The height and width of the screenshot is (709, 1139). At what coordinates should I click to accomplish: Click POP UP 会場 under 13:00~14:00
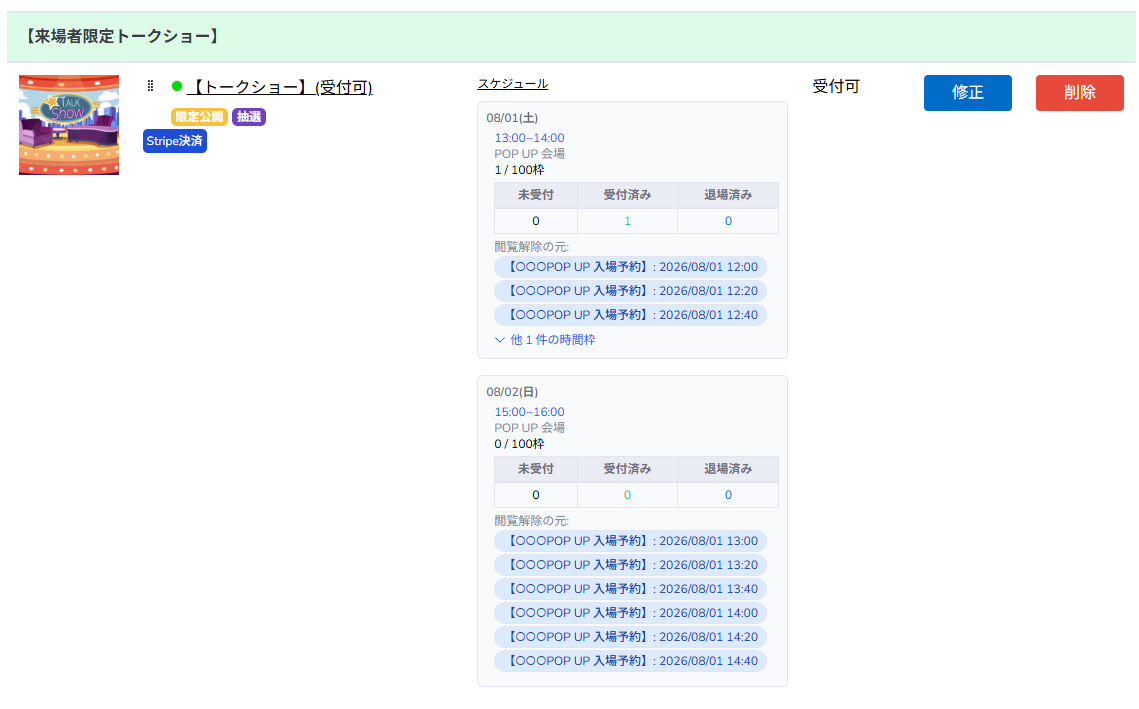click(530, 154)
